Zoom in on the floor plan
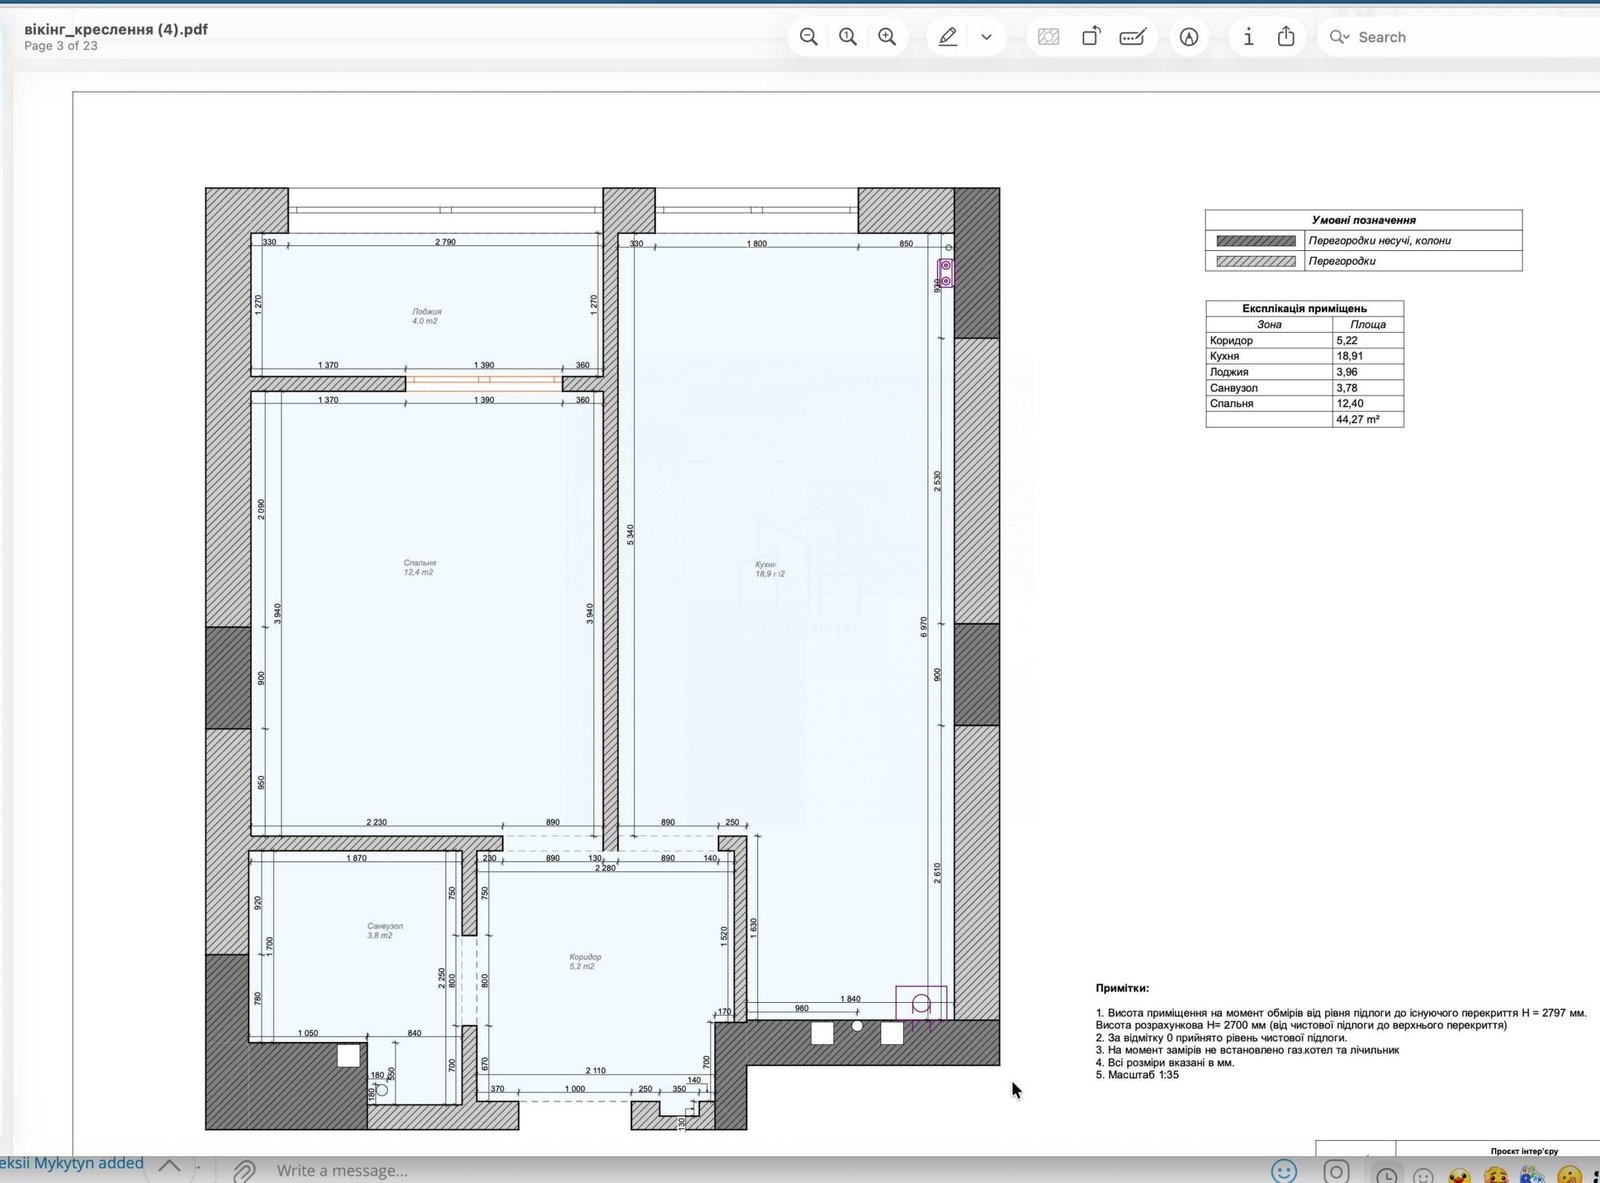The image size is (1600, 1183). click(x=887, y=37)
